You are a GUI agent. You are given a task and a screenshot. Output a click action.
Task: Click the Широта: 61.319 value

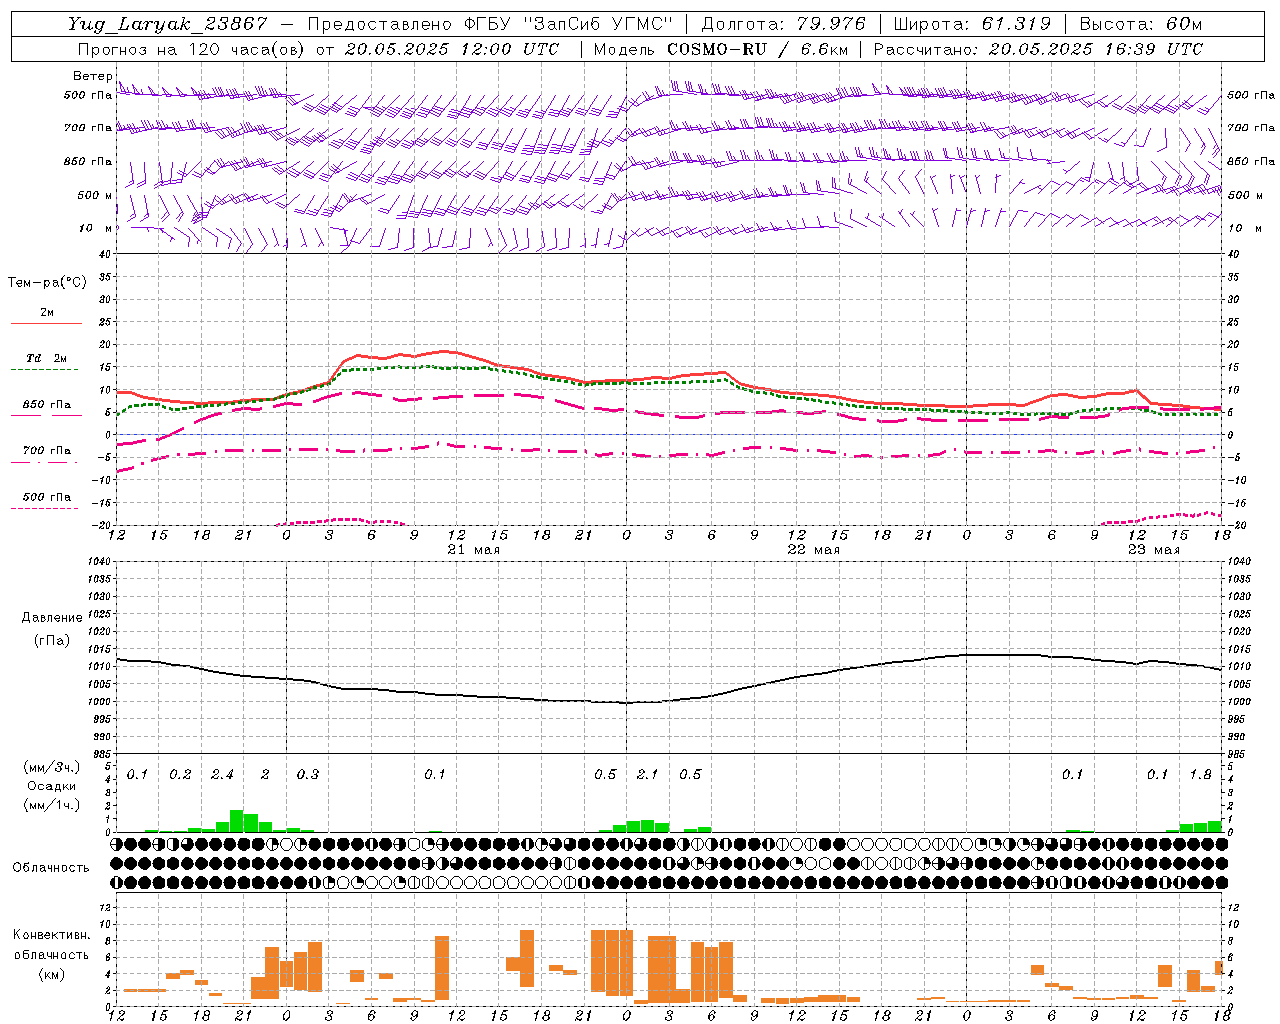[971, 24]
